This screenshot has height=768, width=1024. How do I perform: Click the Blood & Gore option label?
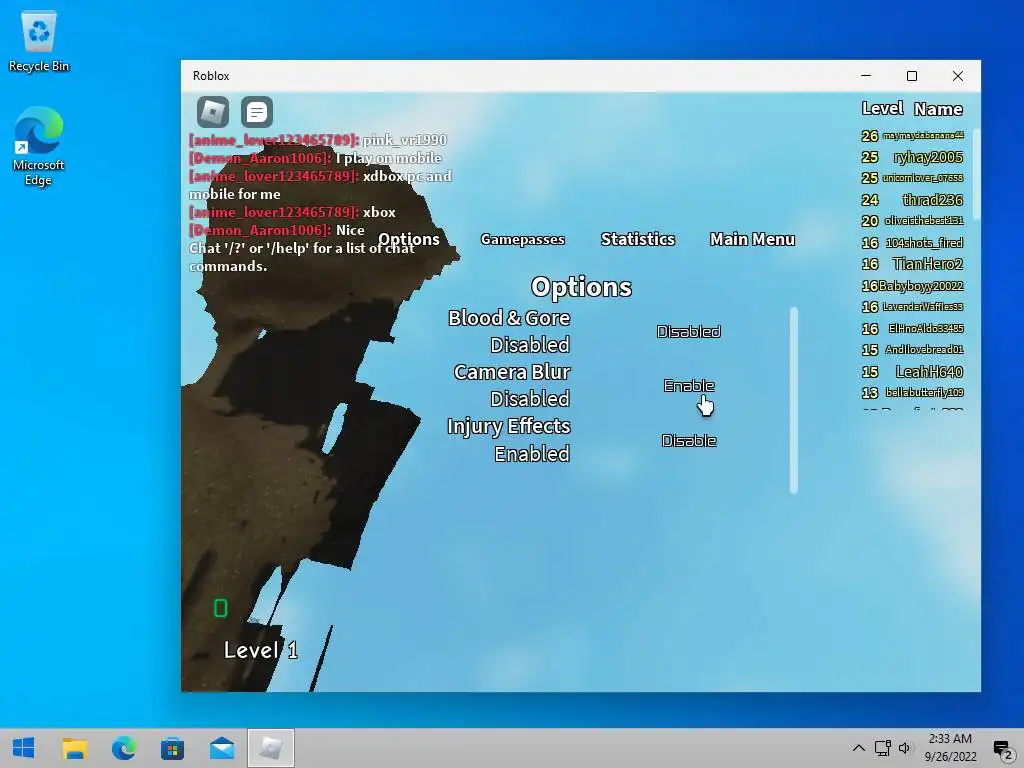(x=509, y=318)
